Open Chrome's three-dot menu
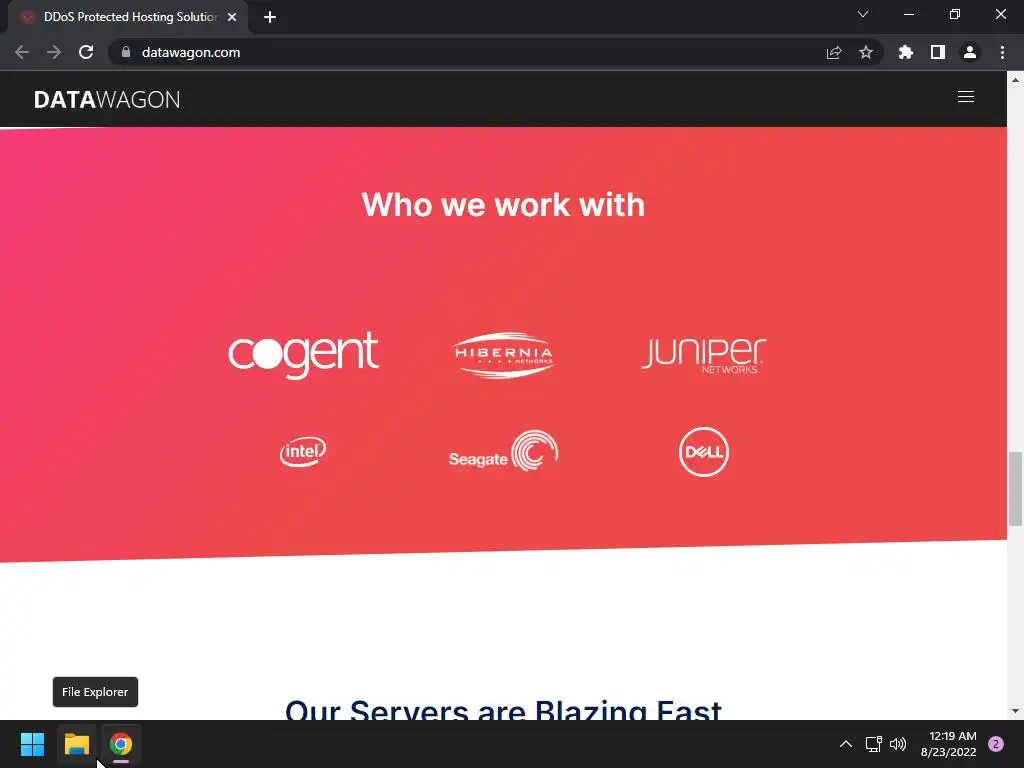1024x768 pixels. 1002,52
